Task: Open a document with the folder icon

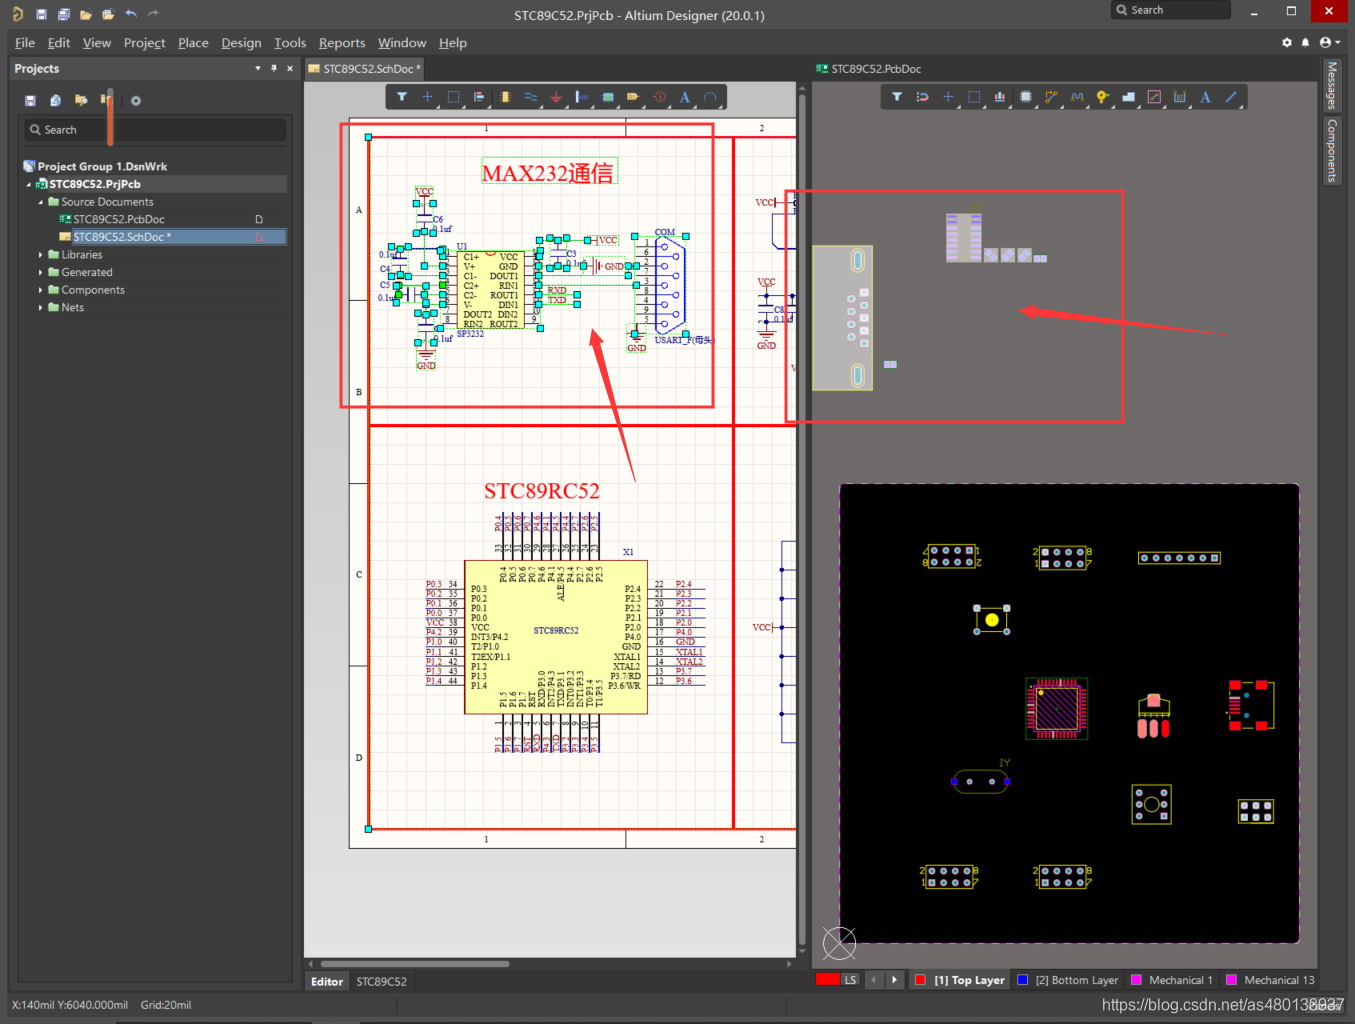Action: [x=86, y=14]
